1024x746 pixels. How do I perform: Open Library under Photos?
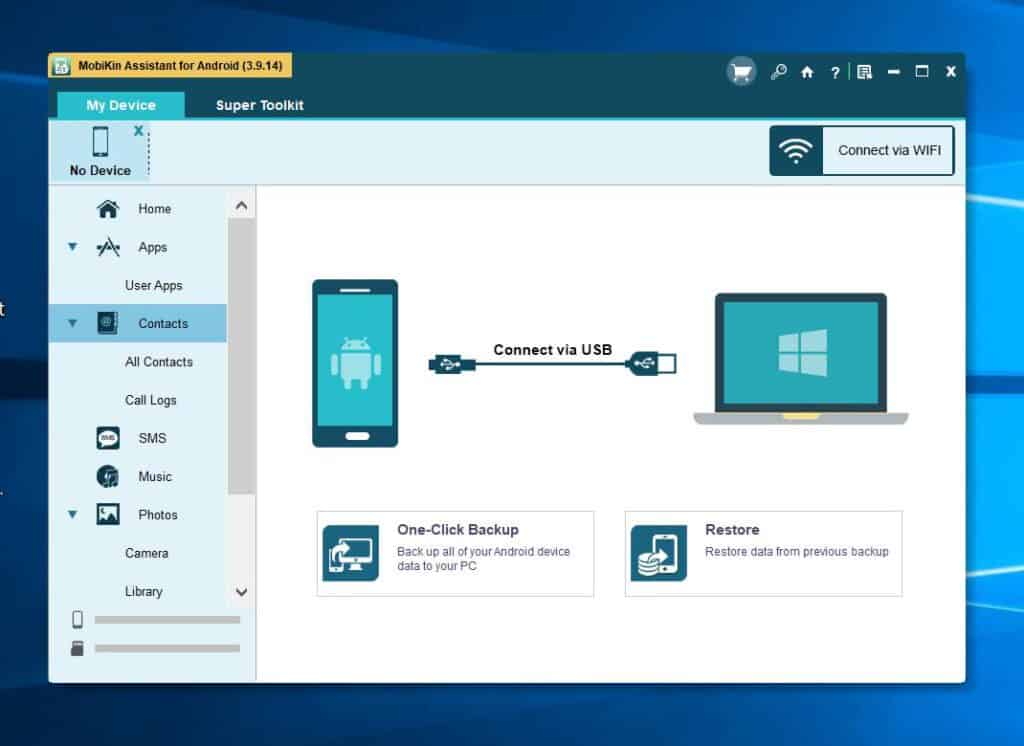pos(144,592)
